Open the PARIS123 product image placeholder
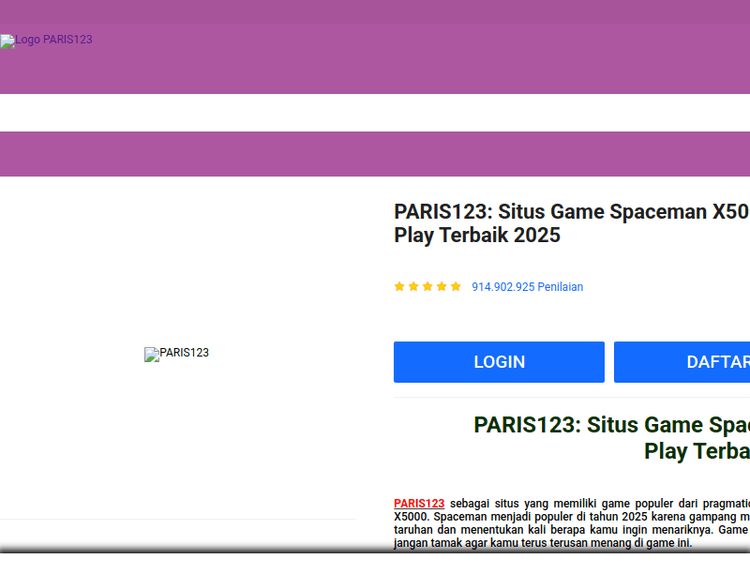The height and width of the screenshot is (563, 750). click(177, 354)
